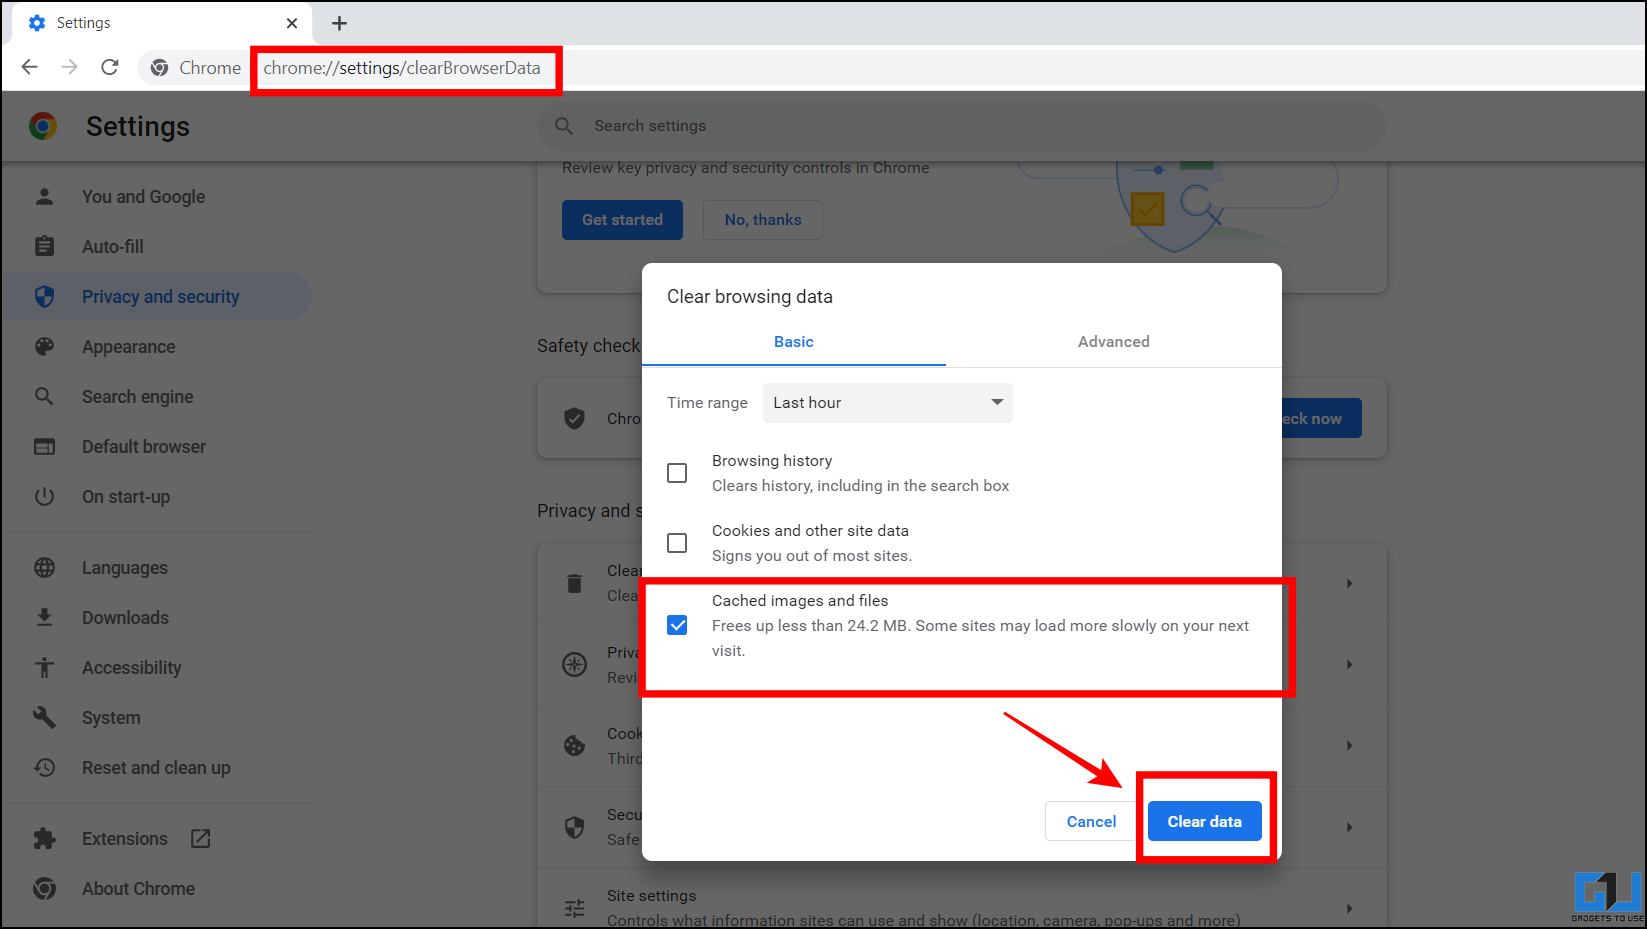Click the Chrome logo beside the Settings title
The height and width of the screenshot is (929, 1647).
(x=43, y=126)
